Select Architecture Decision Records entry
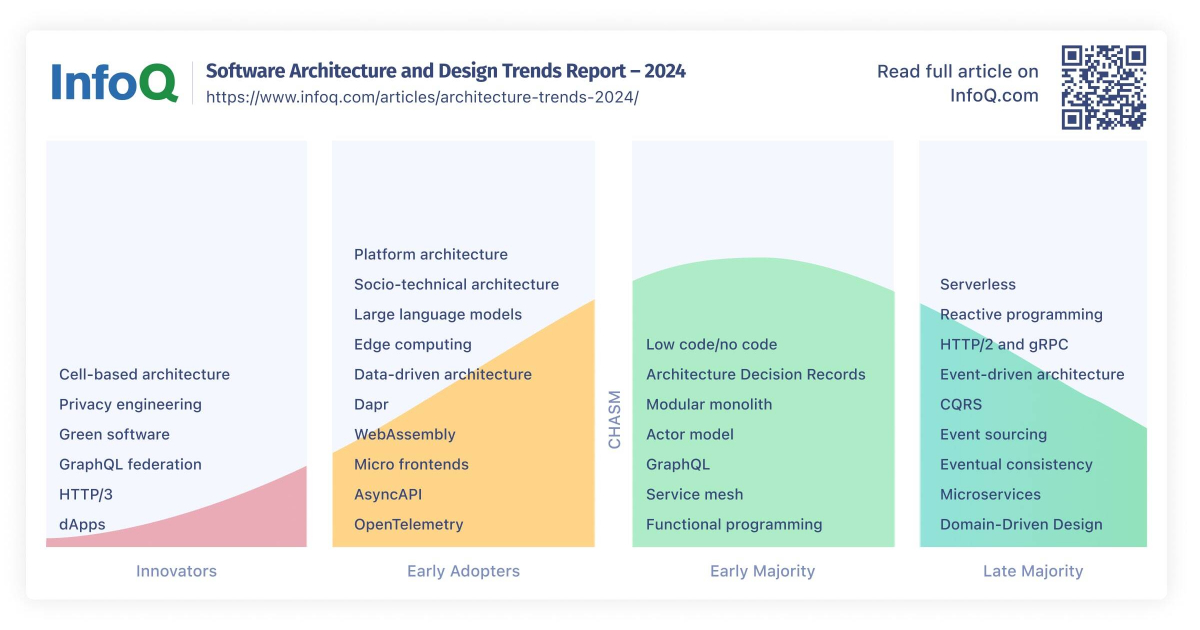Image resolution: width=1200 pixels, height=630 pixels. (756, 374)
